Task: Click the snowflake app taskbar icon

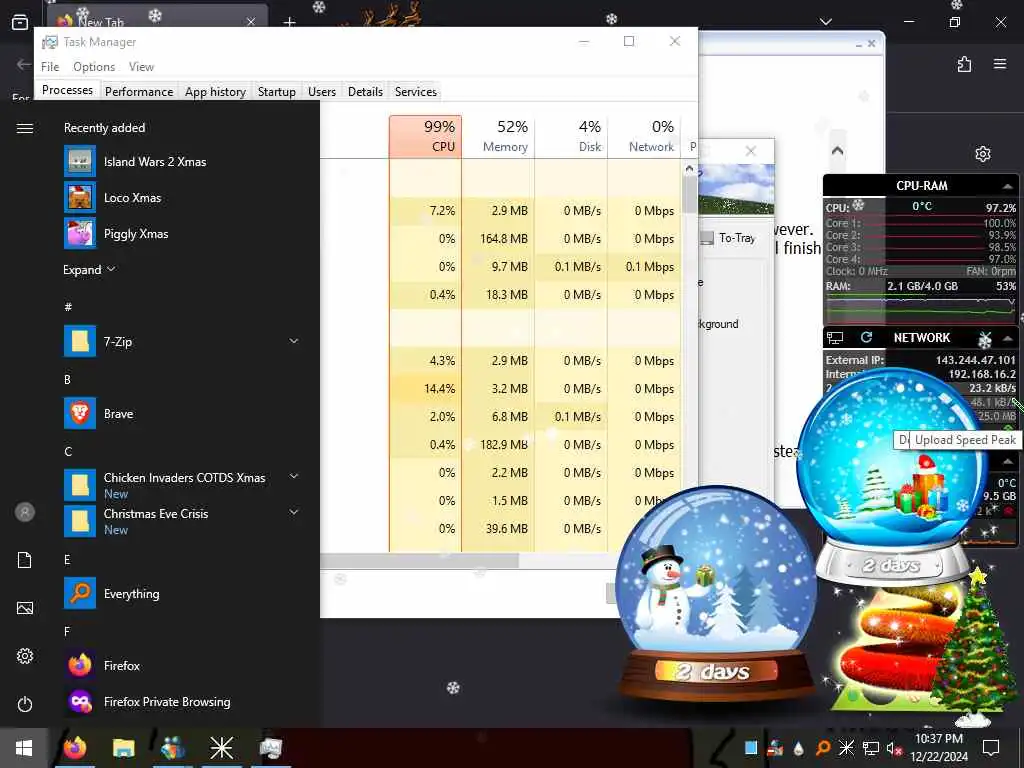Action: point(221,748)
